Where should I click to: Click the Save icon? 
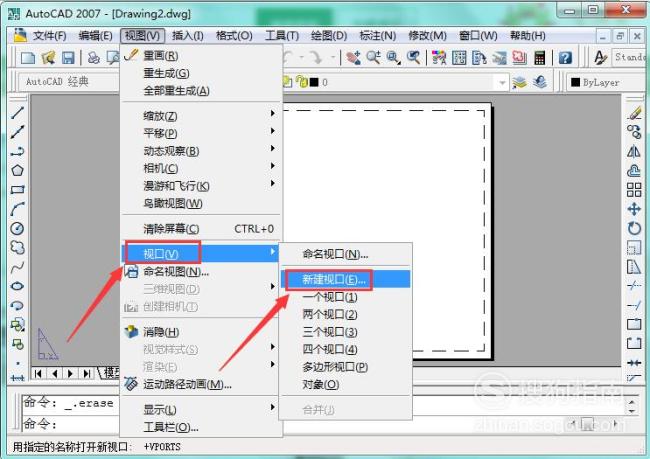click(x=68, y=58)
